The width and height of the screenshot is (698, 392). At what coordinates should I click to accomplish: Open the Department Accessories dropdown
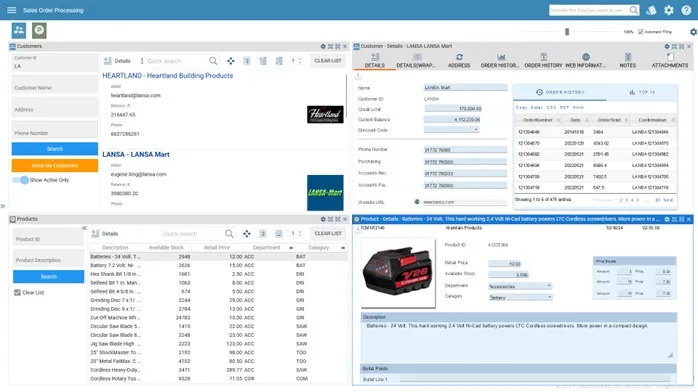tap(520, 286)
